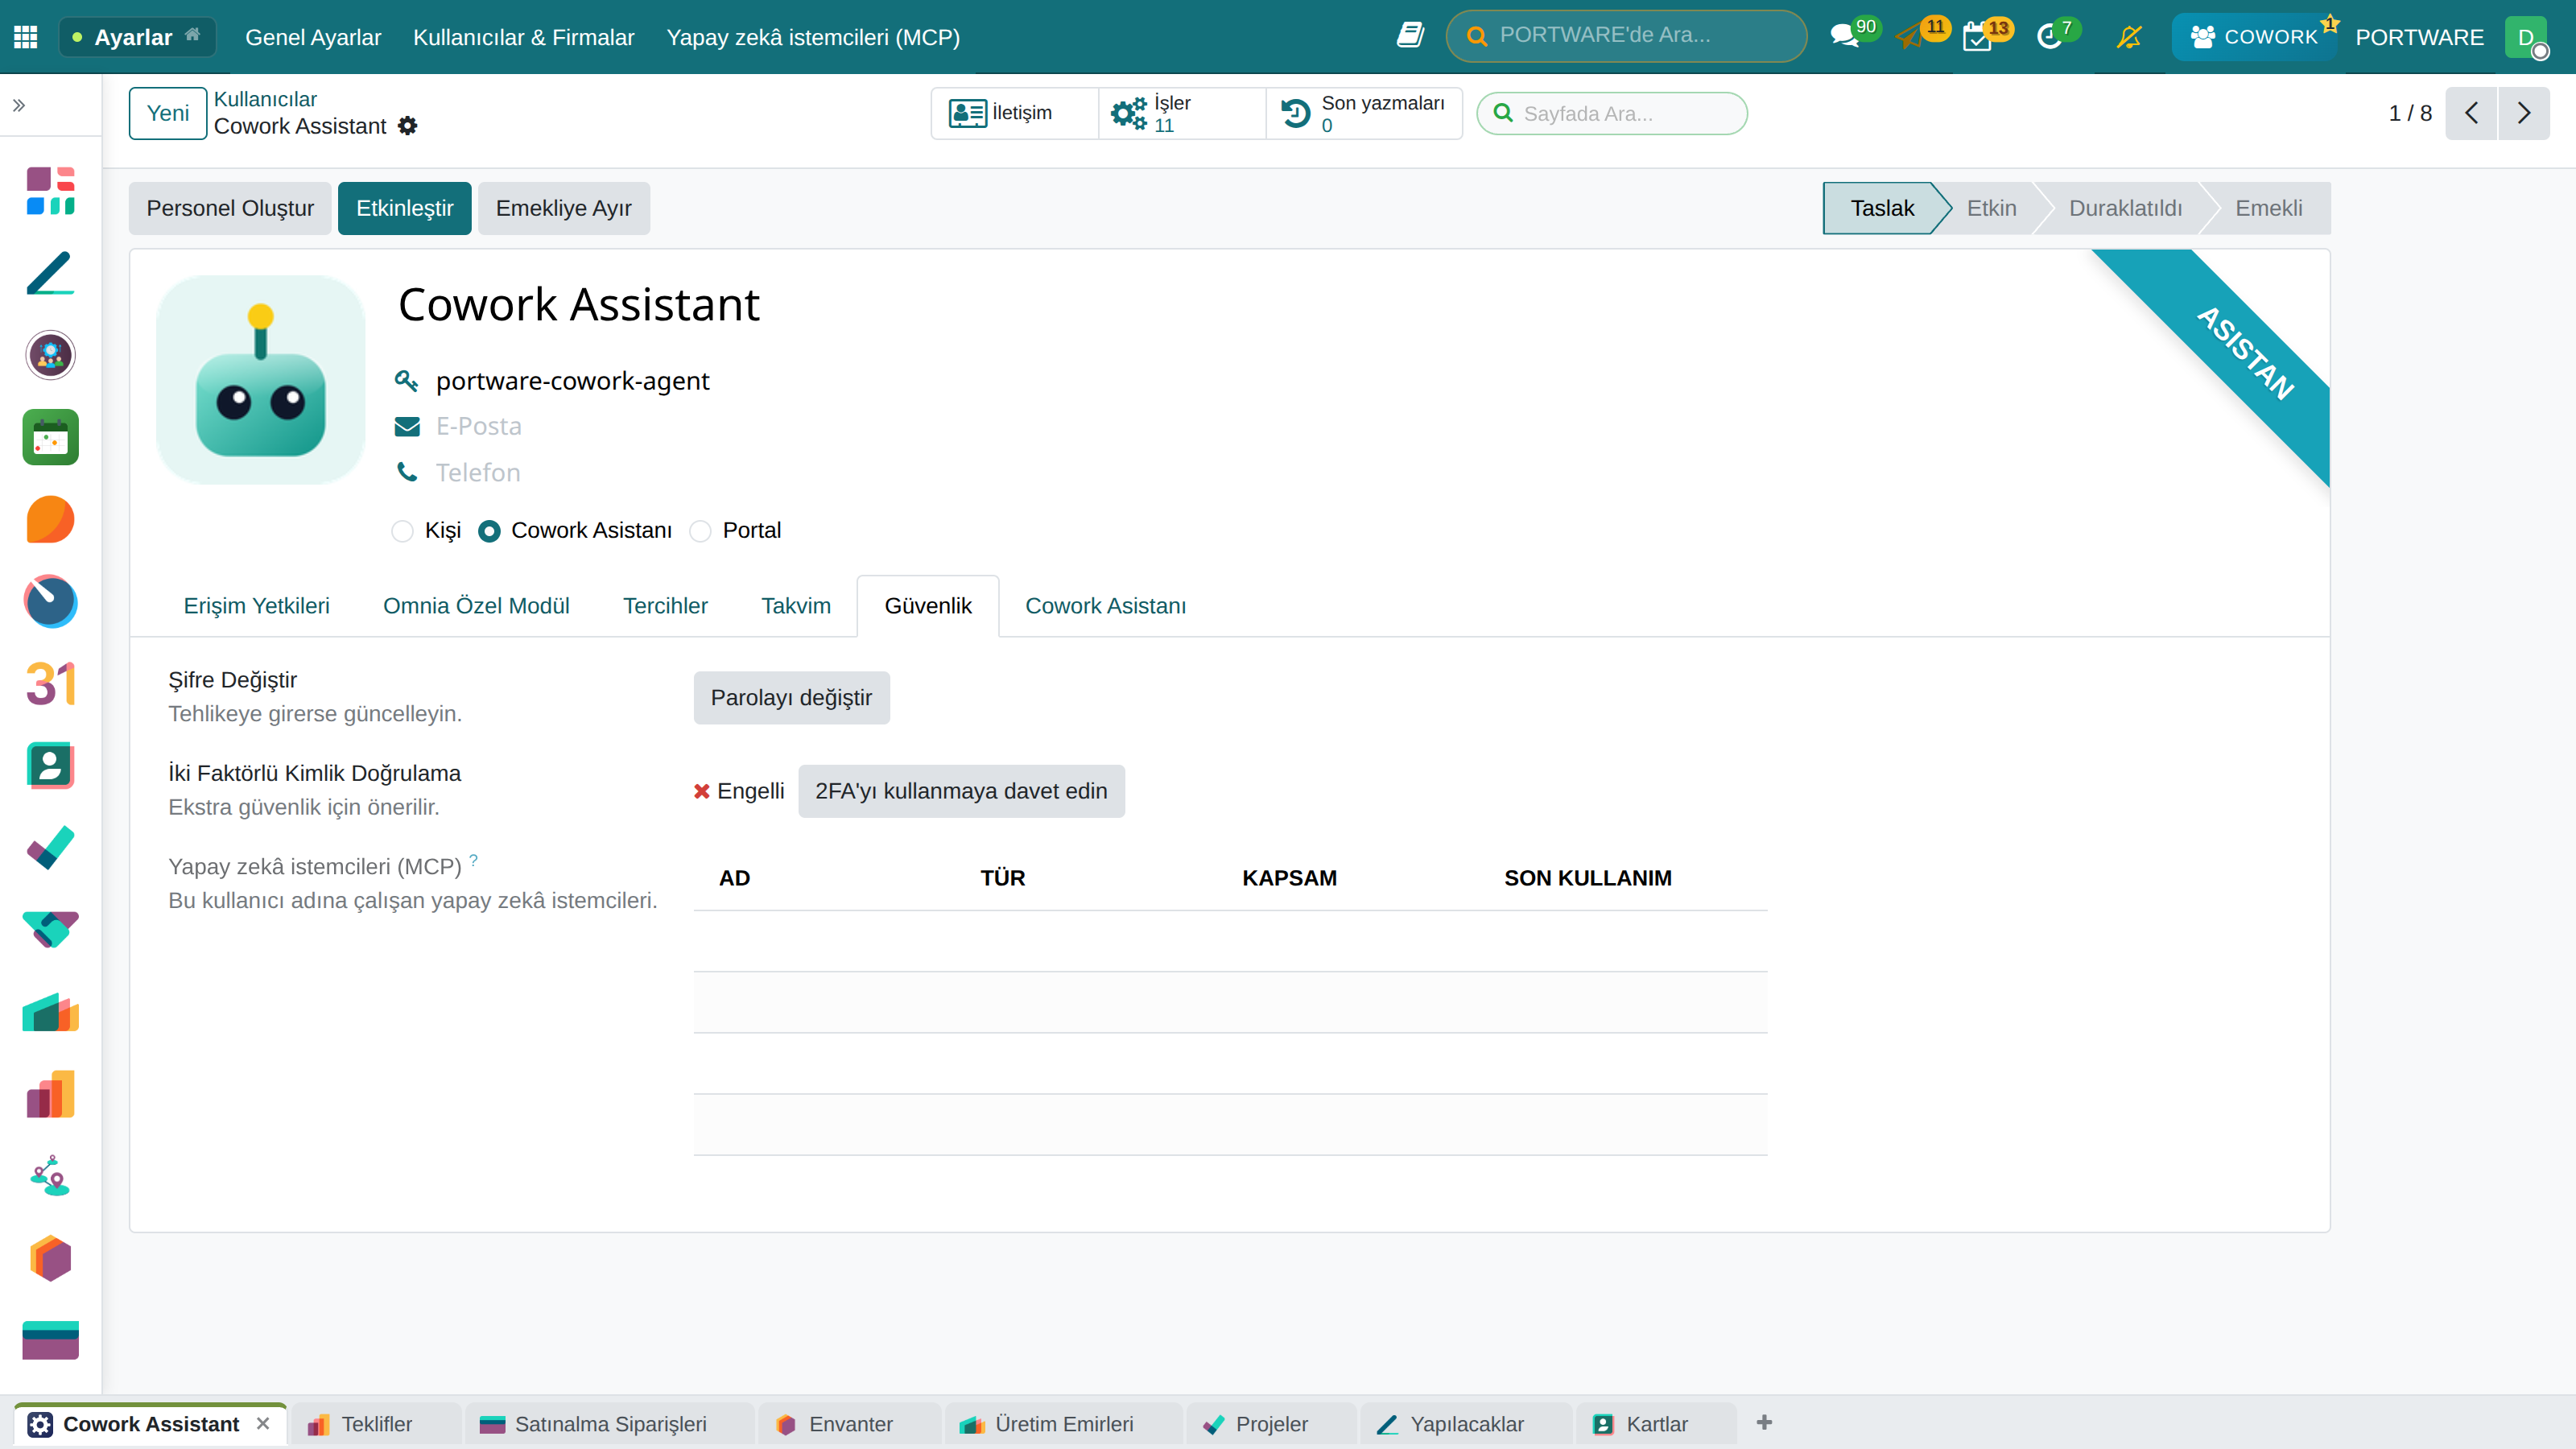Screen dimensions: 2576x1449
Task: Open the COWORK company switcher
Action: coord(2254,37)
